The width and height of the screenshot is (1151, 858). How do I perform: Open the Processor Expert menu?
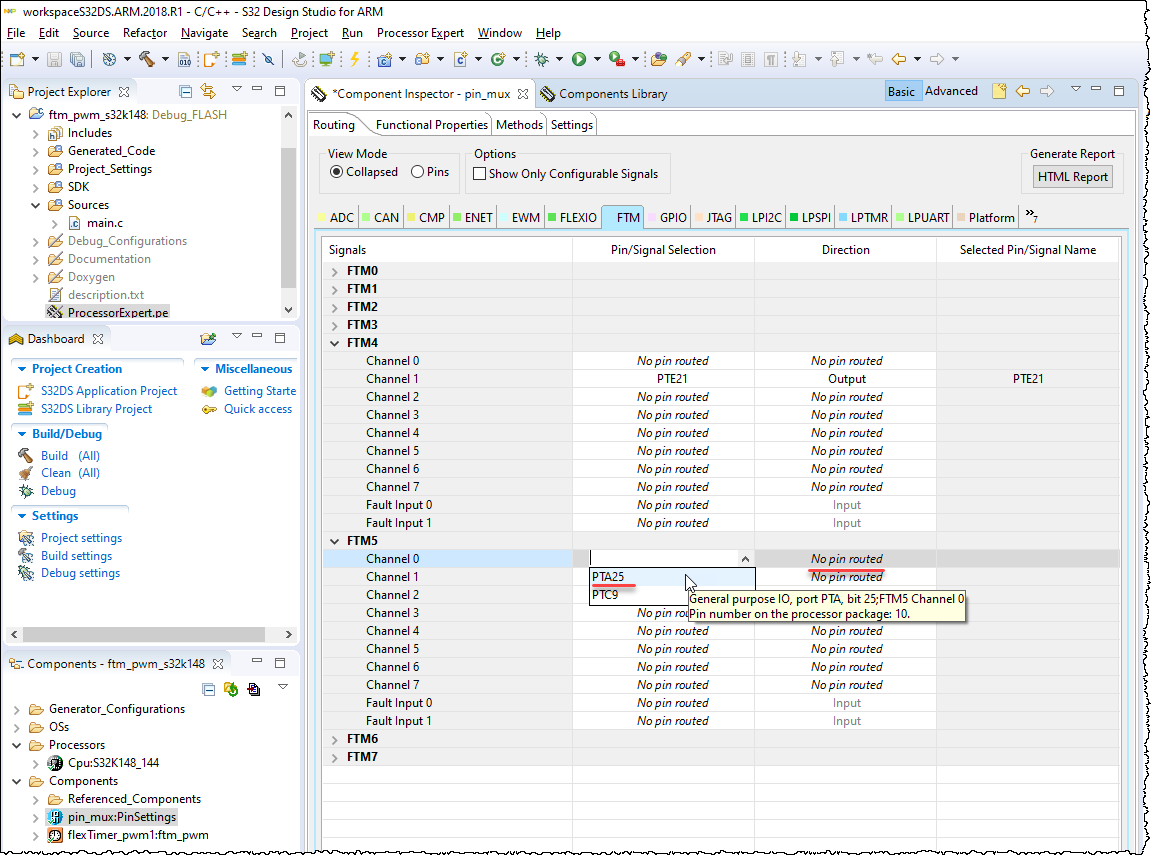point(420,33)
